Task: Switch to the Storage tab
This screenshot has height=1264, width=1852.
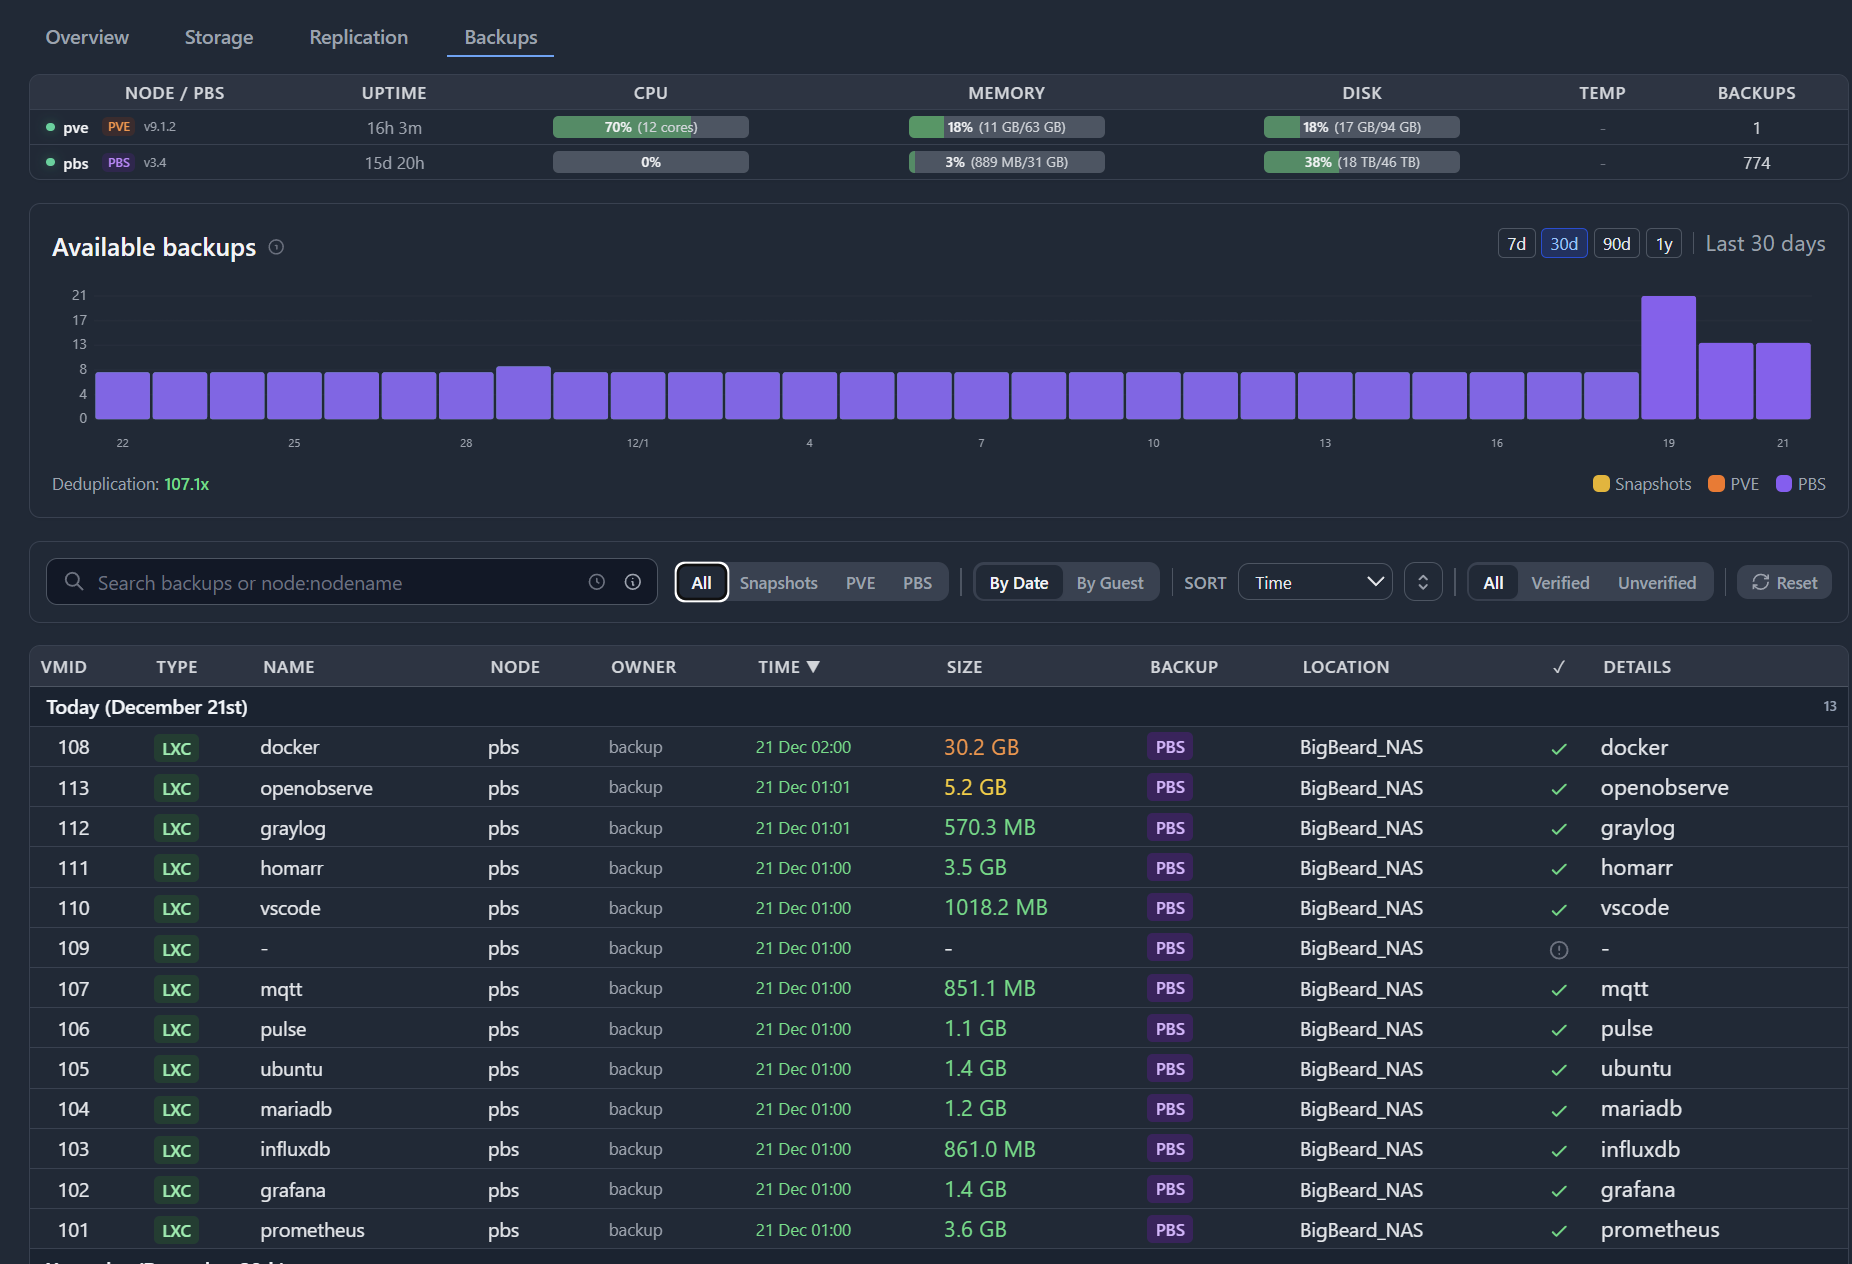Action: [x=219, y=37]
